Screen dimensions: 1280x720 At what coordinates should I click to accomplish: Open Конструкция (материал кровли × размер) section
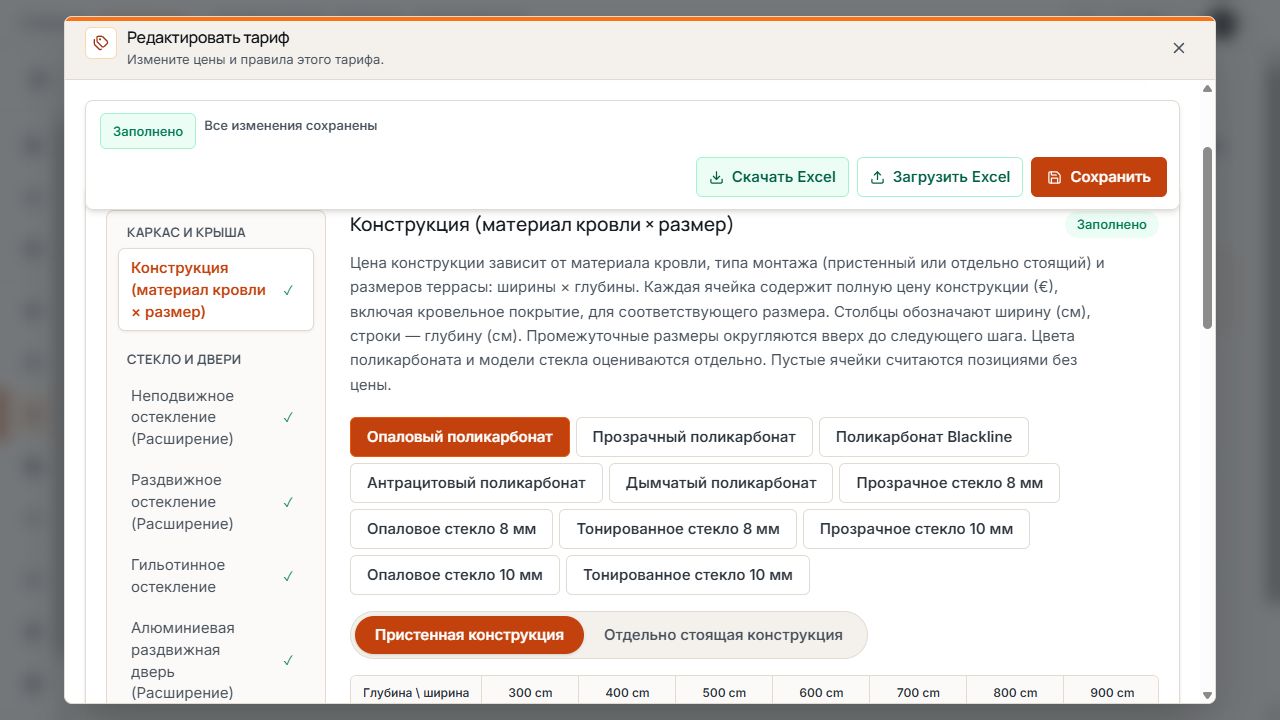(x=216, y=290)
